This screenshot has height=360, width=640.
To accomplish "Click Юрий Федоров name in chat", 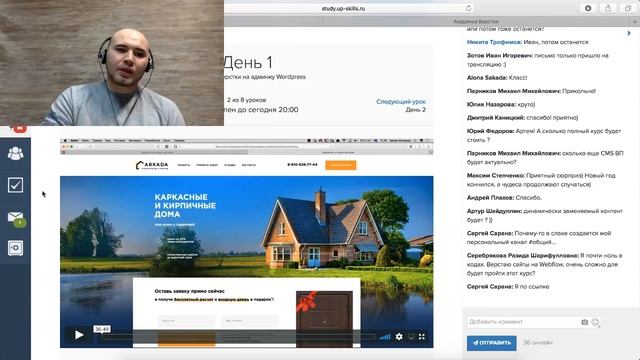I will point(490,131).
